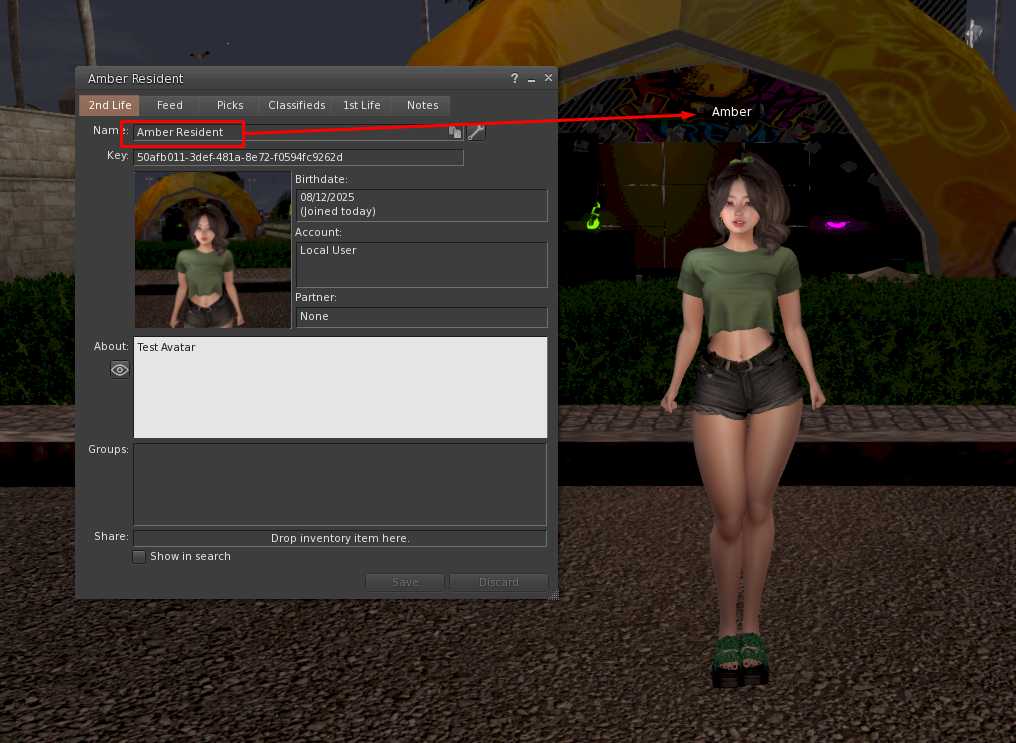The height and width of the screenshot is (743, 1016).
Task: Click the profile picture thumbnail
Action: pos(213,249)
